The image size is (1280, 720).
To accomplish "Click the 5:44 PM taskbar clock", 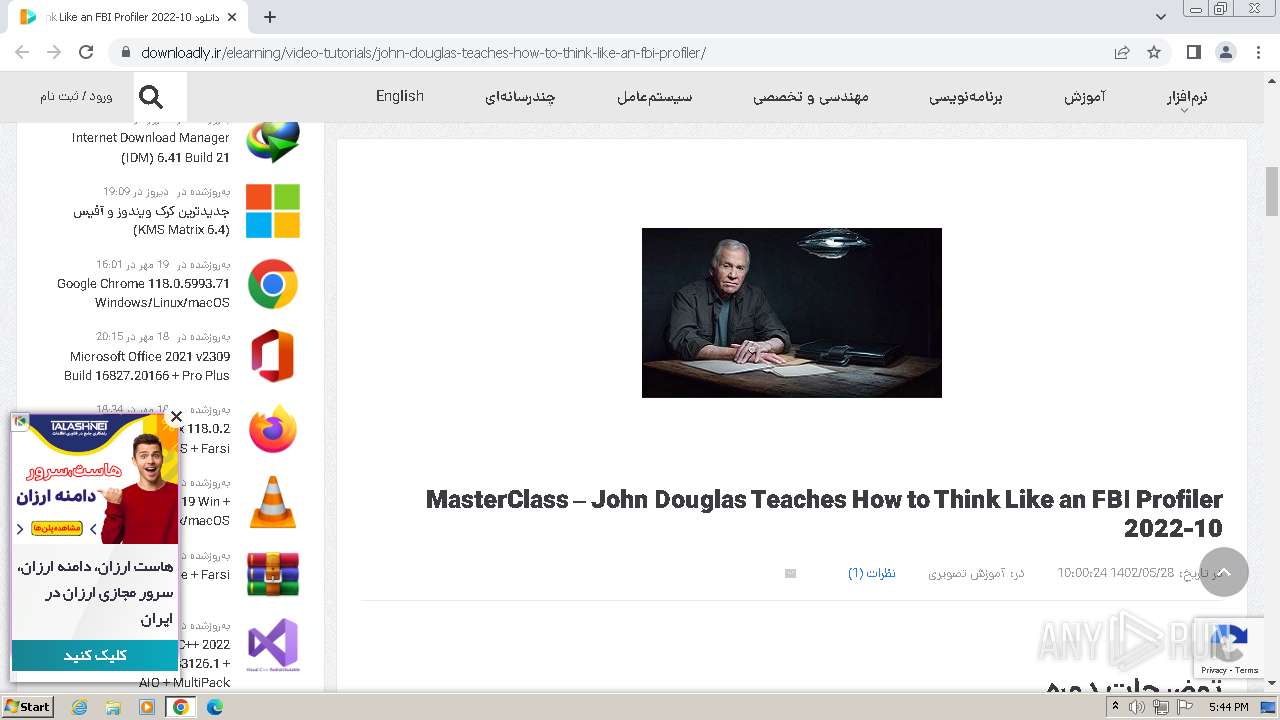I will click(1228, 707).
